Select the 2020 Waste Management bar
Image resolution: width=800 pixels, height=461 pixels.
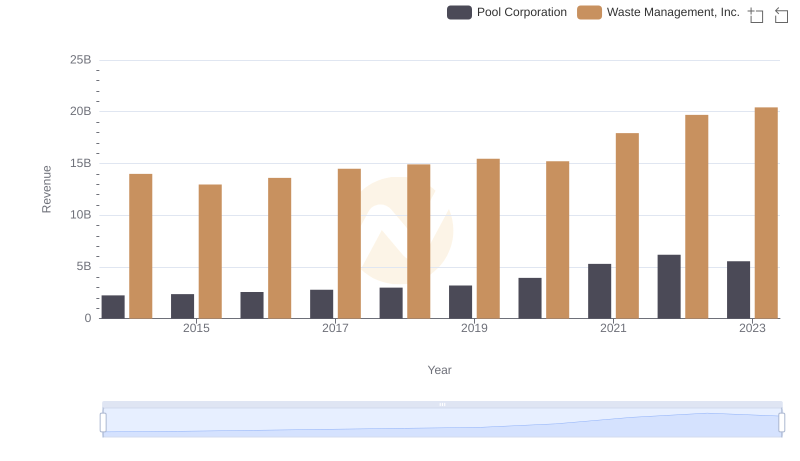click(x=558, y=240)
